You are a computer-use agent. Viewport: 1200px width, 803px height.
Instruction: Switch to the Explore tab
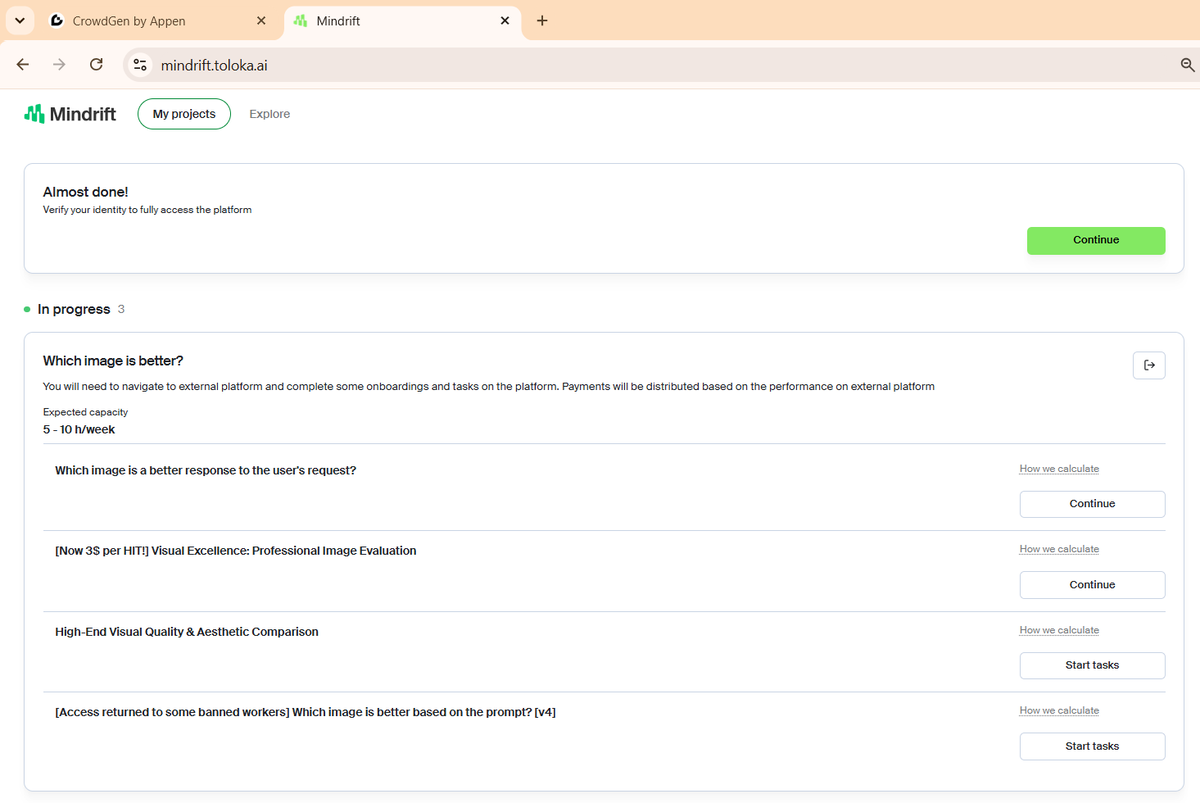point(270,114)
